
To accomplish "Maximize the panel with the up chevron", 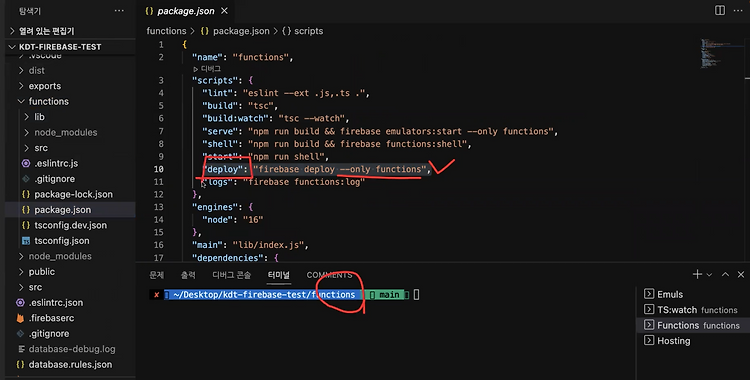I will 726,274.
